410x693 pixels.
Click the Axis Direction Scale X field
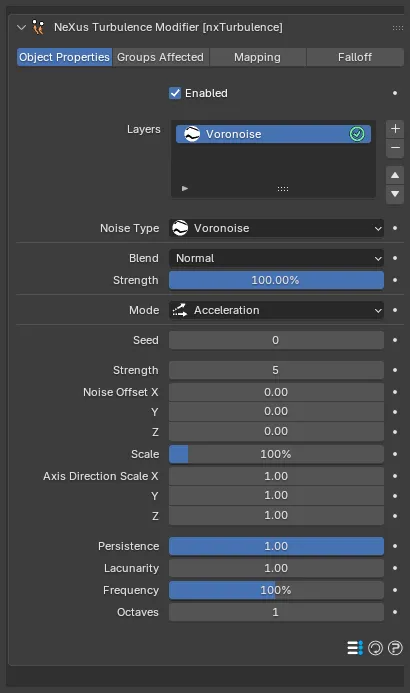click(276, 476)
